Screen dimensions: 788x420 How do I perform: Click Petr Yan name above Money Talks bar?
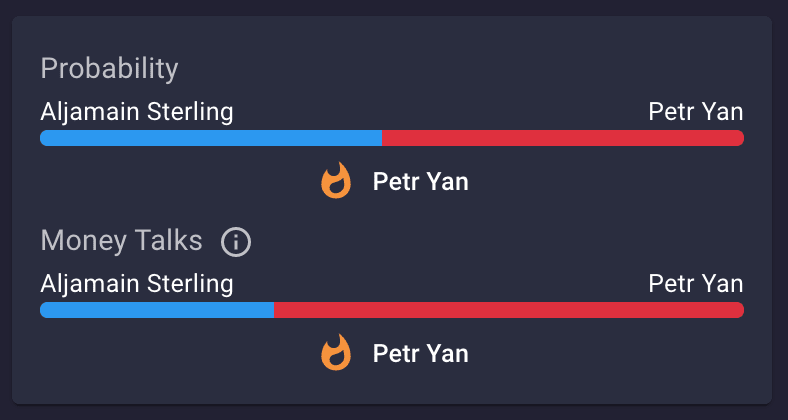pos(696,284)
